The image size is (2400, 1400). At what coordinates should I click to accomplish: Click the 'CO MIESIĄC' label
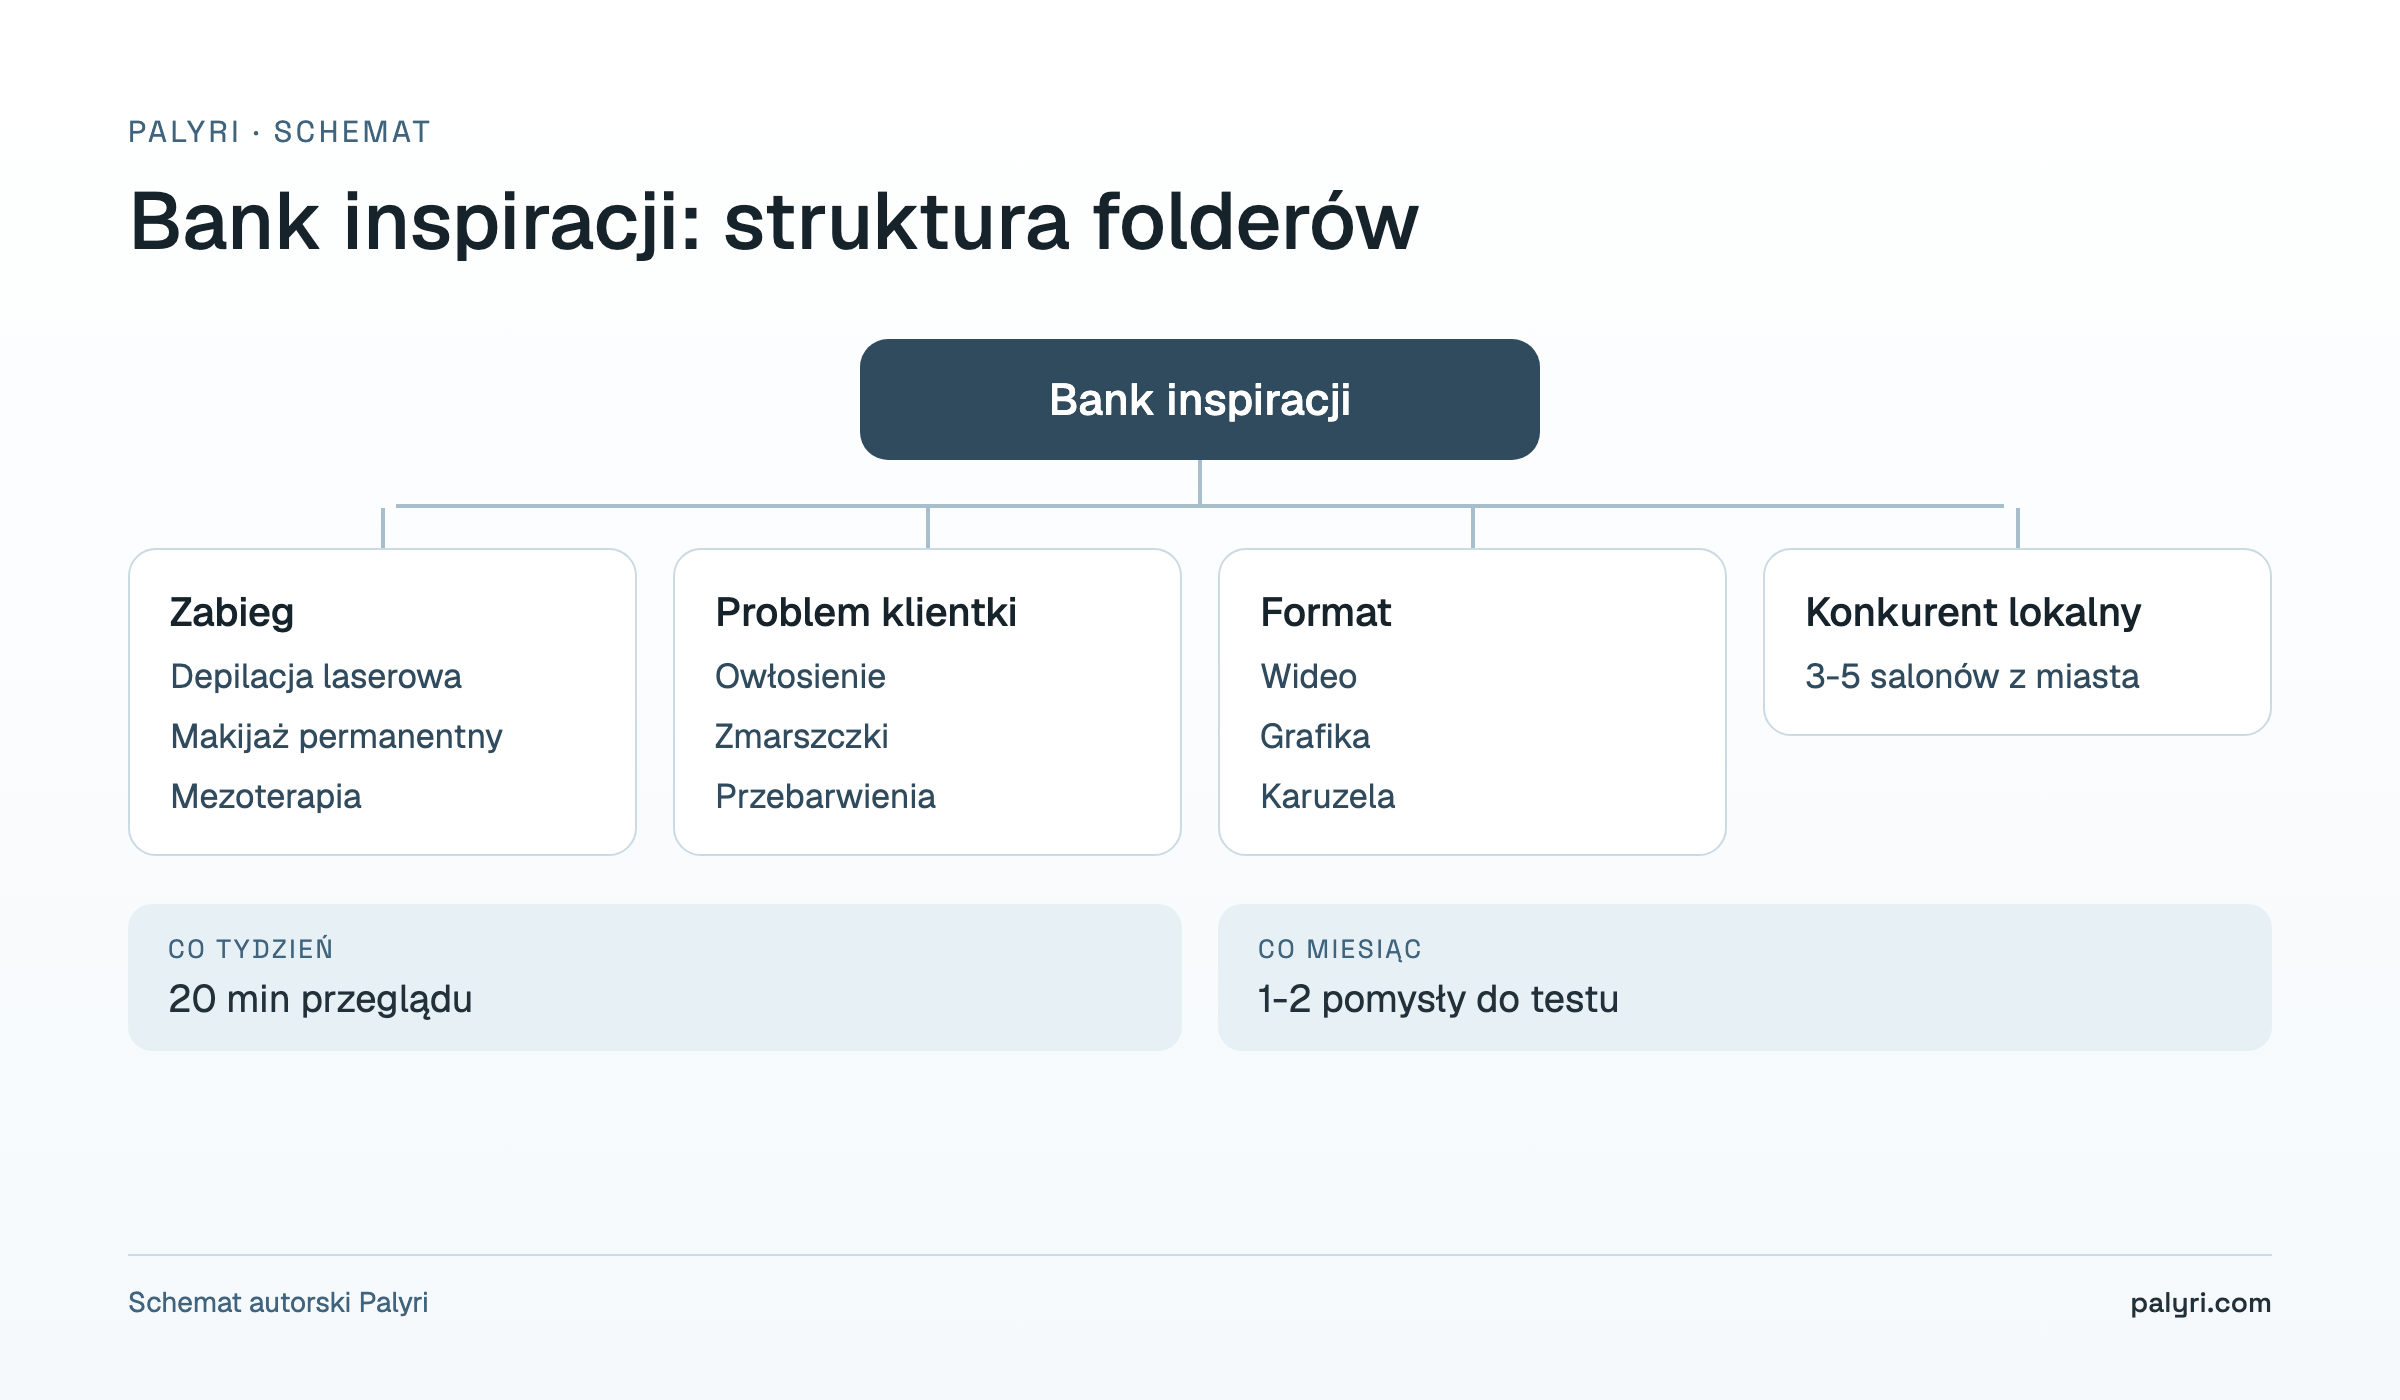pyautogui.click(x=1340, y=948)
